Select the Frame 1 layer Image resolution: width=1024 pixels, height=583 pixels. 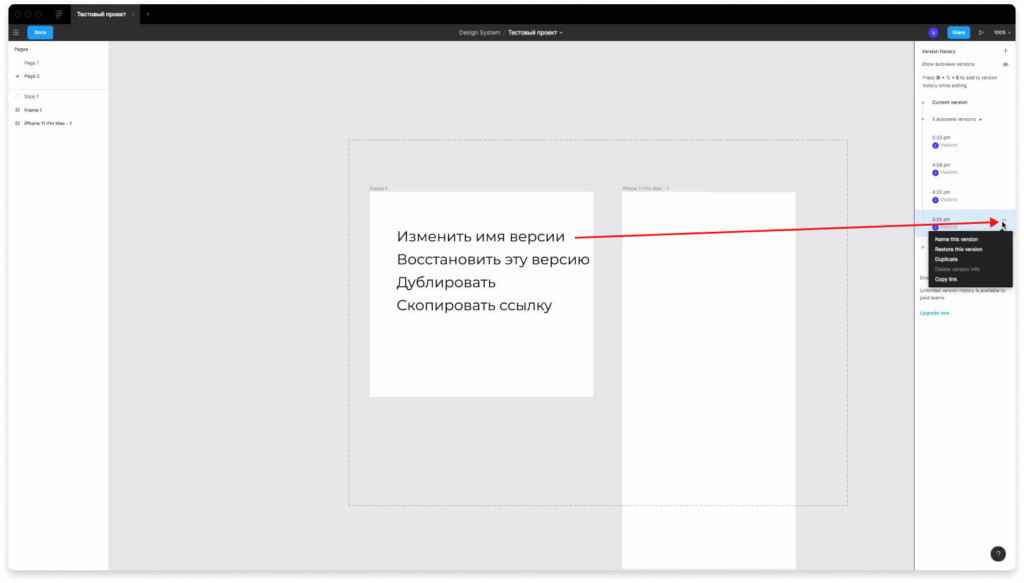coord(33,110)
